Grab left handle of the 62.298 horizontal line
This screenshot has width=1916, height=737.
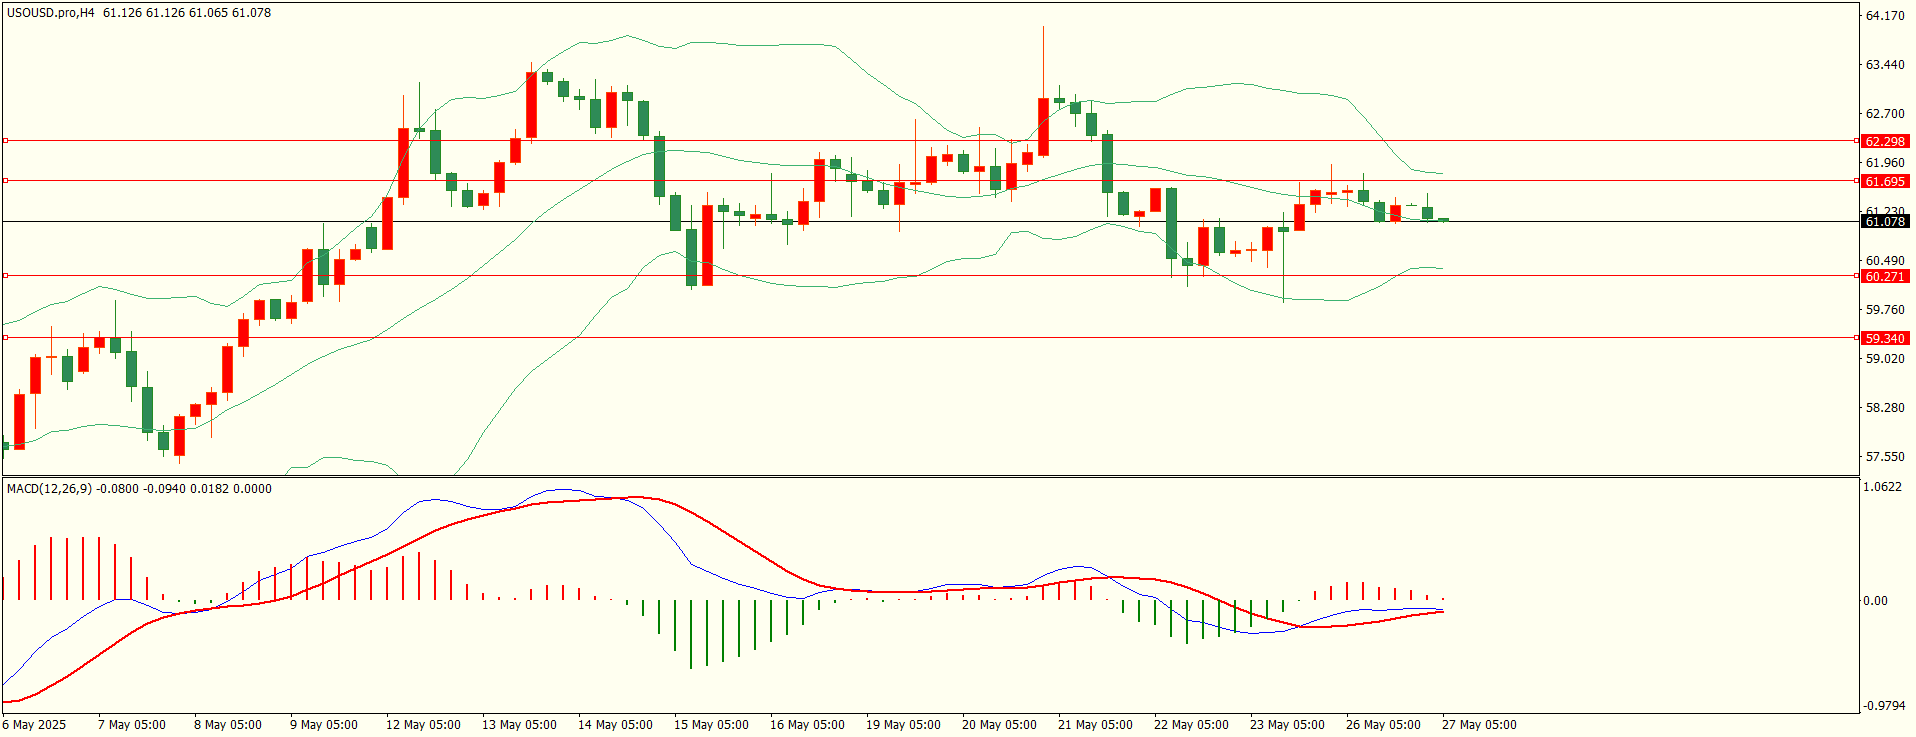click(6, 141)
